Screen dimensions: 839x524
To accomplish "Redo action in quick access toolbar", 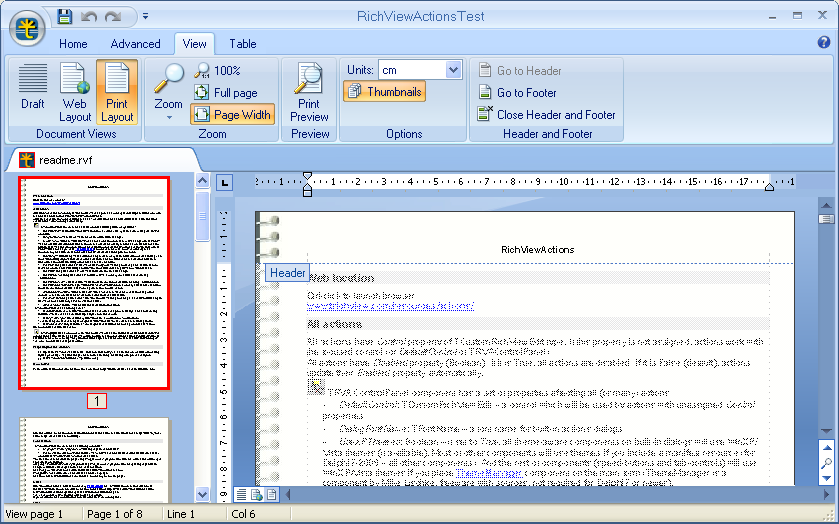I will coord(113,17).
